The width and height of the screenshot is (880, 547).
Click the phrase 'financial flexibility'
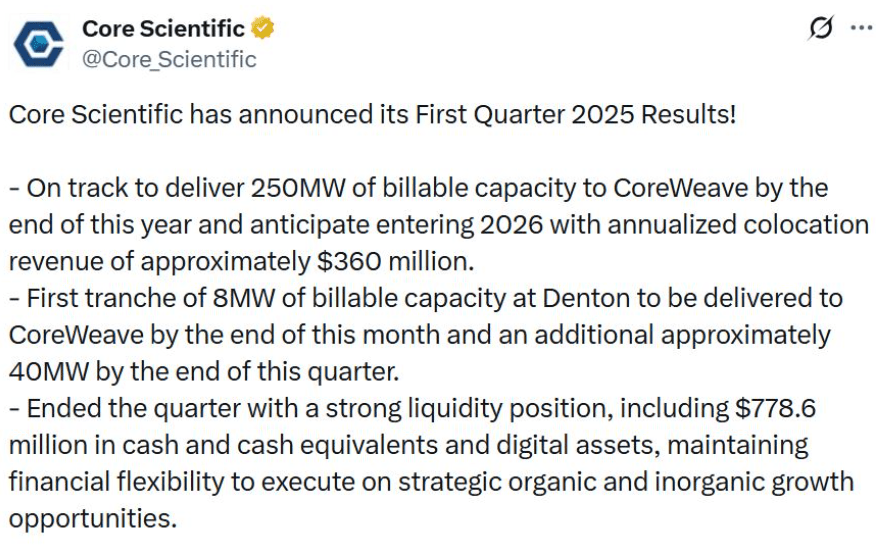(116, 482)
